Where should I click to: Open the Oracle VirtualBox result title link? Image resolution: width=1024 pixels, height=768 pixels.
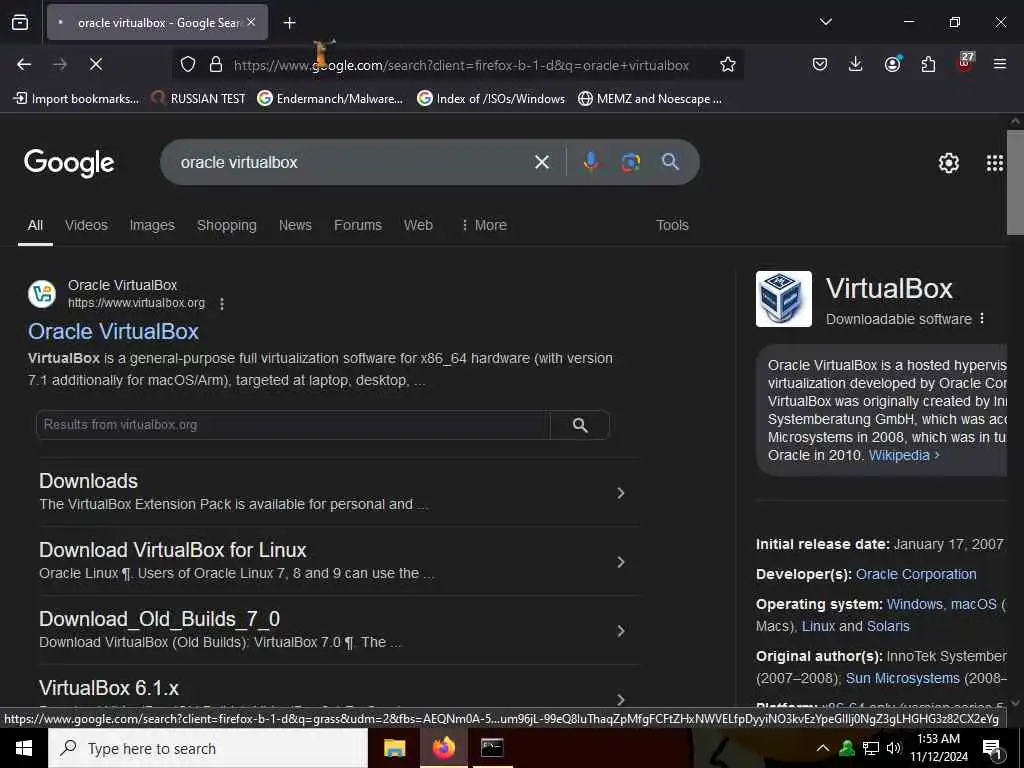tap(113, 331)
